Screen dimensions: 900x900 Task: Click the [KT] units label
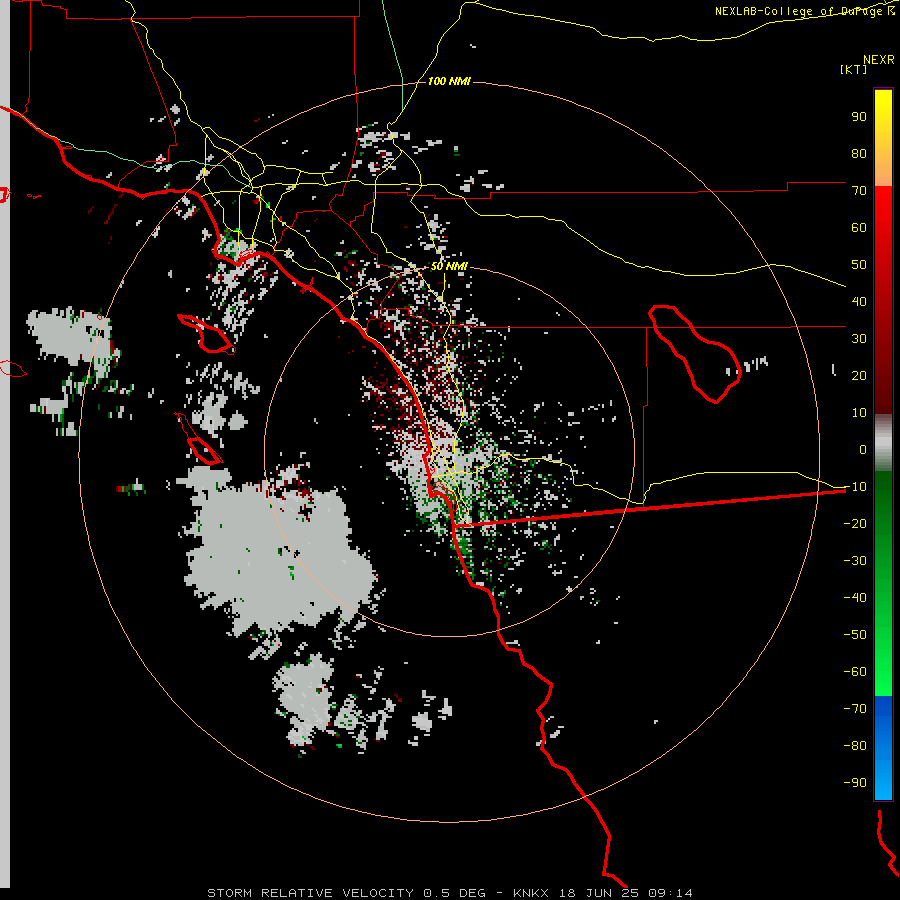854,69
